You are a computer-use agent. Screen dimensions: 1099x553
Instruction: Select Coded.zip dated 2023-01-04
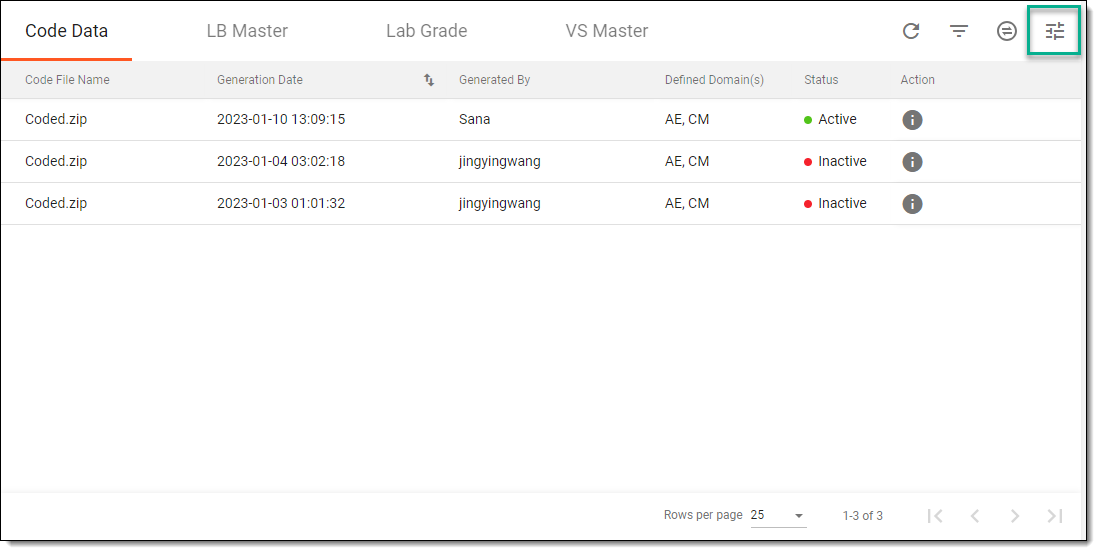click(56, 161)
